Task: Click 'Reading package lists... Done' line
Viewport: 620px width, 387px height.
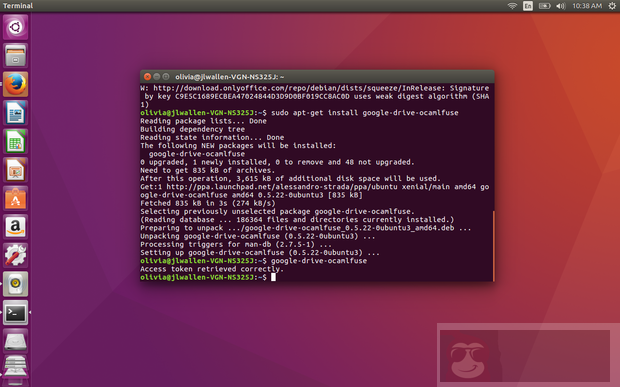Action: click(203, 121)
